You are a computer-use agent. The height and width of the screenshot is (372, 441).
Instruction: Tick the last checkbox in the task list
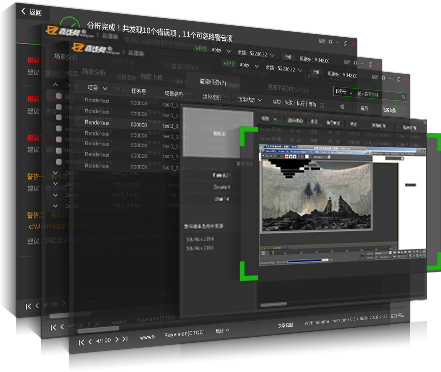click(59, 162)
